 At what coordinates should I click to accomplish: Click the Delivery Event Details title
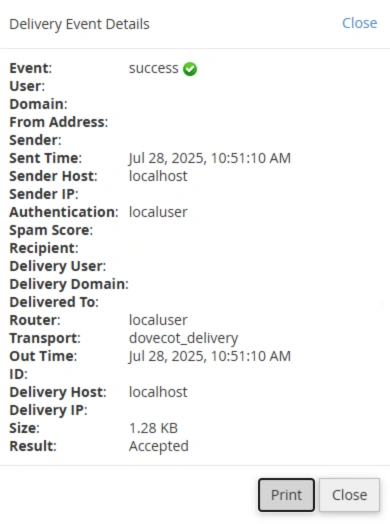79,24
